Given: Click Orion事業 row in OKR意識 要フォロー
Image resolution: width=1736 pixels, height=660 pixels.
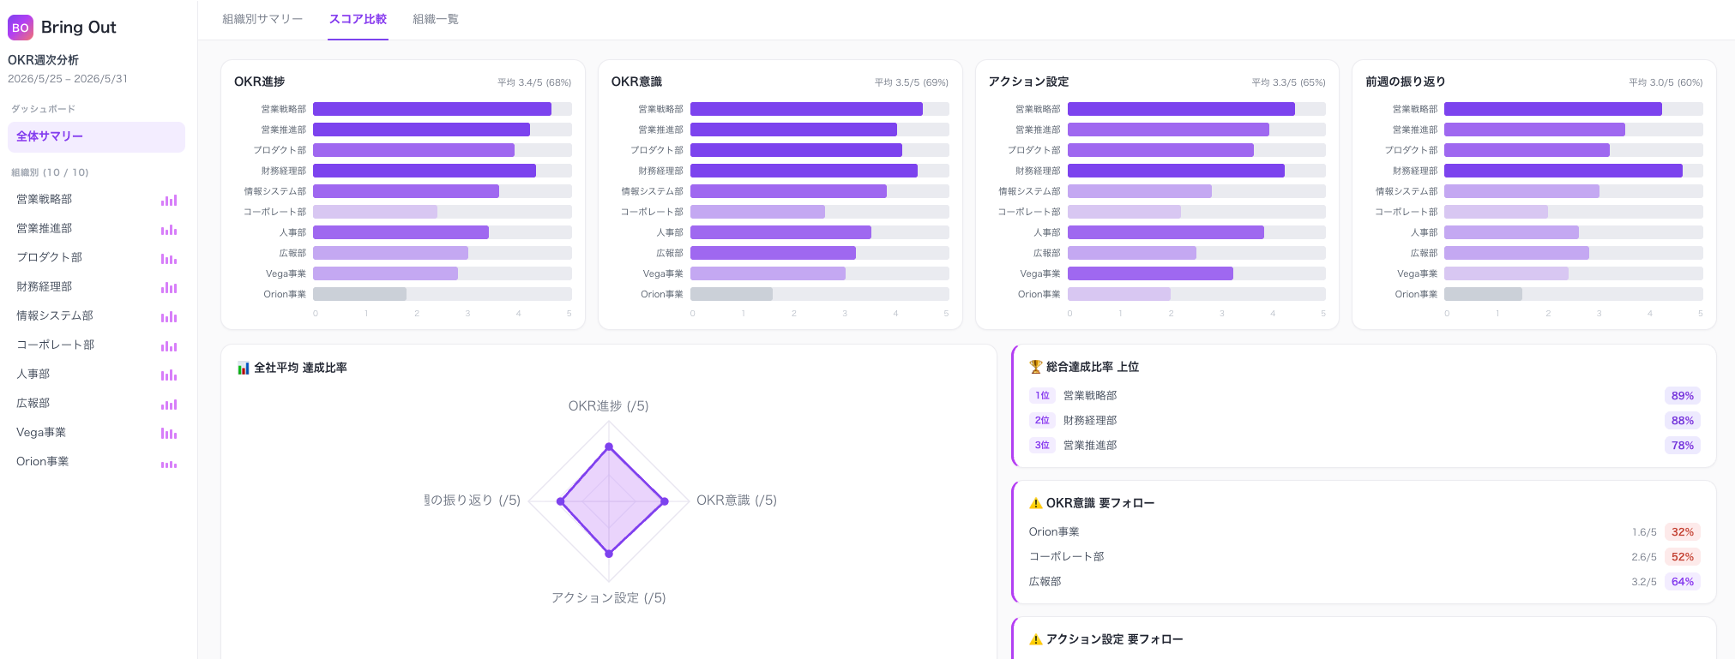Looking at the screenshot, I should (x=1365, y=532).
